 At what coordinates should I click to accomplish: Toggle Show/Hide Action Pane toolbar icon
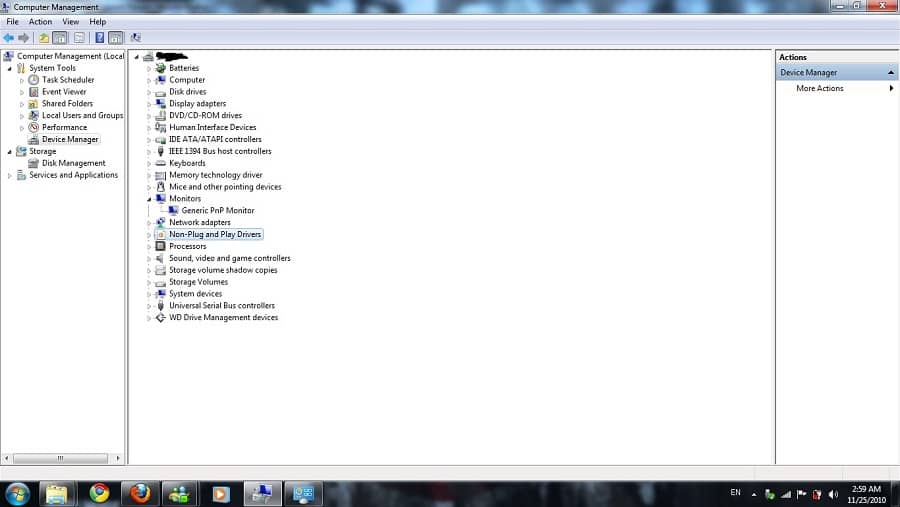(x=115, y=38)
